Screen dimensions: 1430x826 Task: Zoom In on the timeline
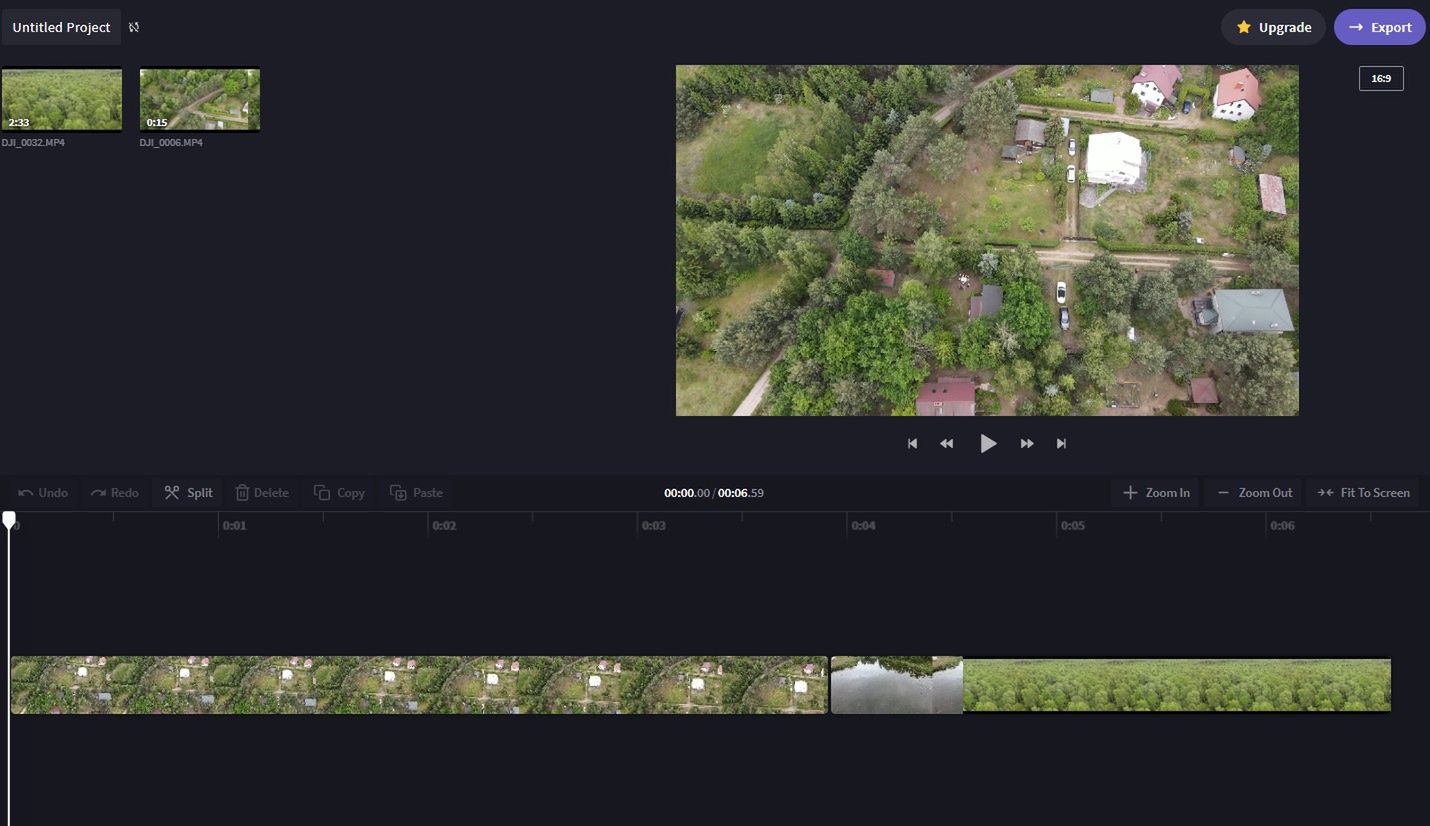(x=1155, y=492)
